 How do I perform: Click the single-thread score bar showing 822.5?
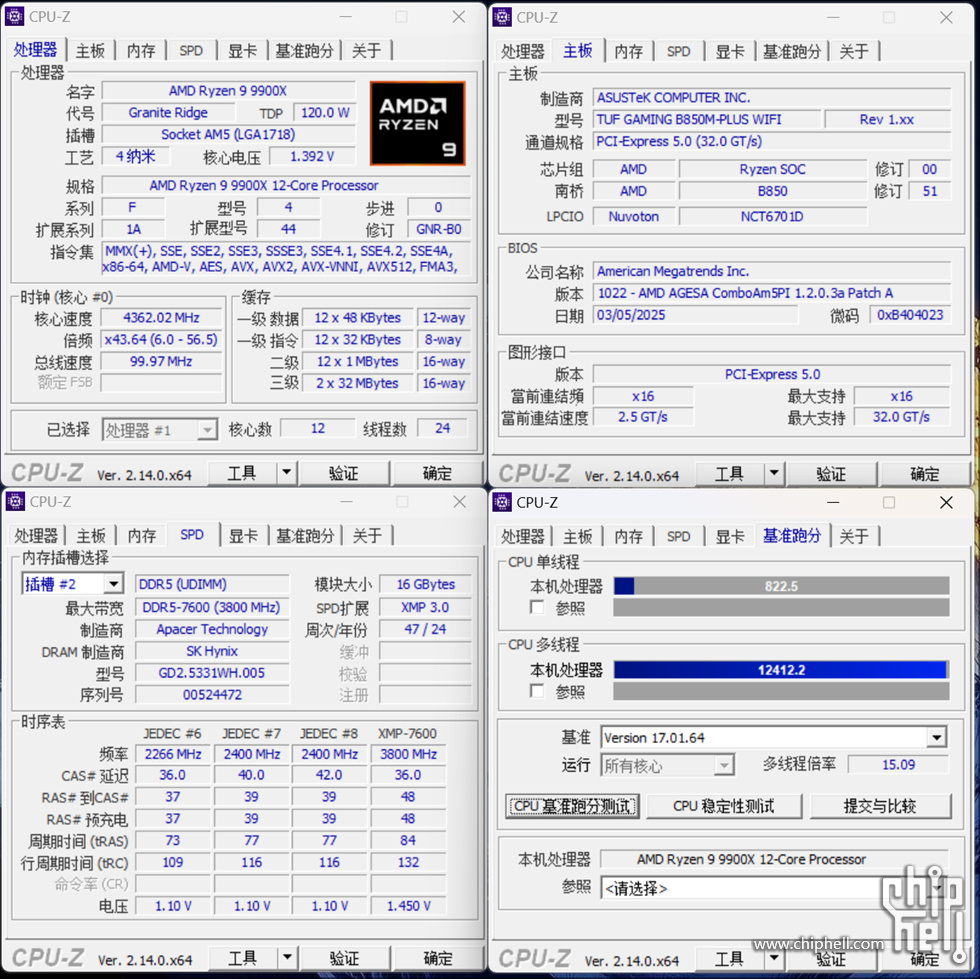point(781,586)
